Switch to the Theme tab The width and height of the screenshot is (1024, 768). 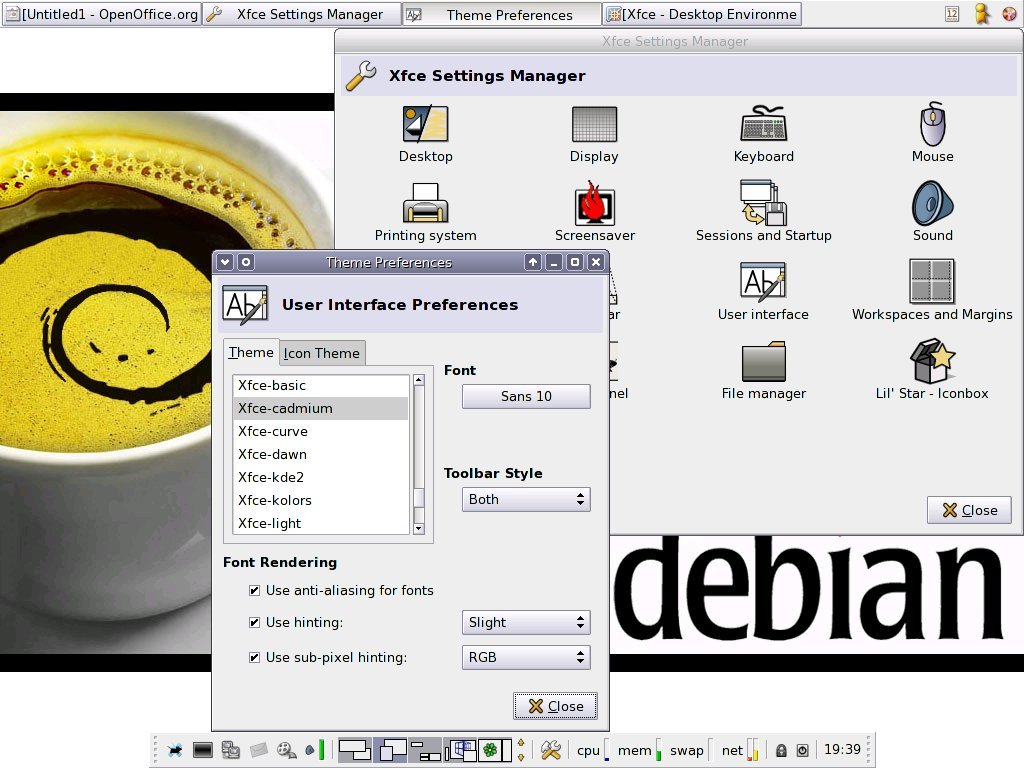251,353
